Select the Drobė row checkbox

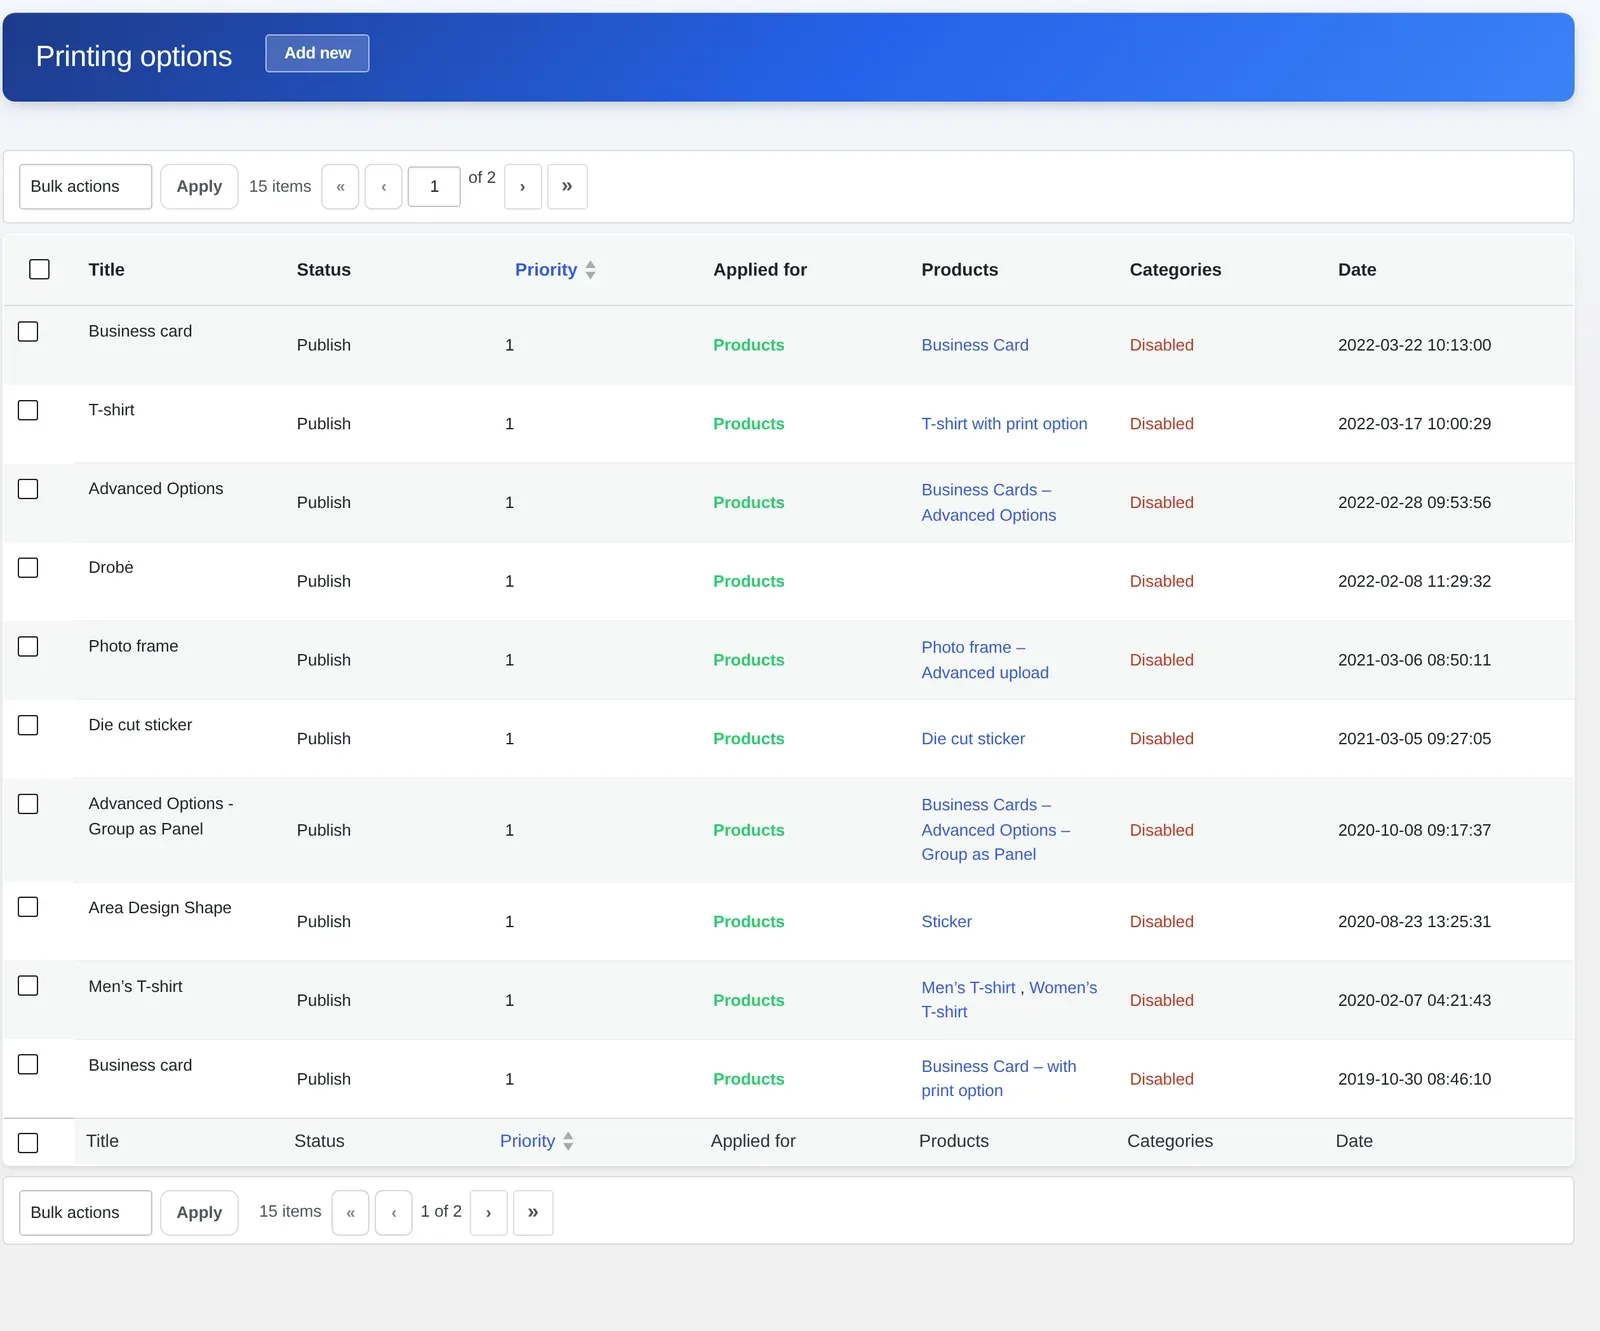click(x=28, y=567)
